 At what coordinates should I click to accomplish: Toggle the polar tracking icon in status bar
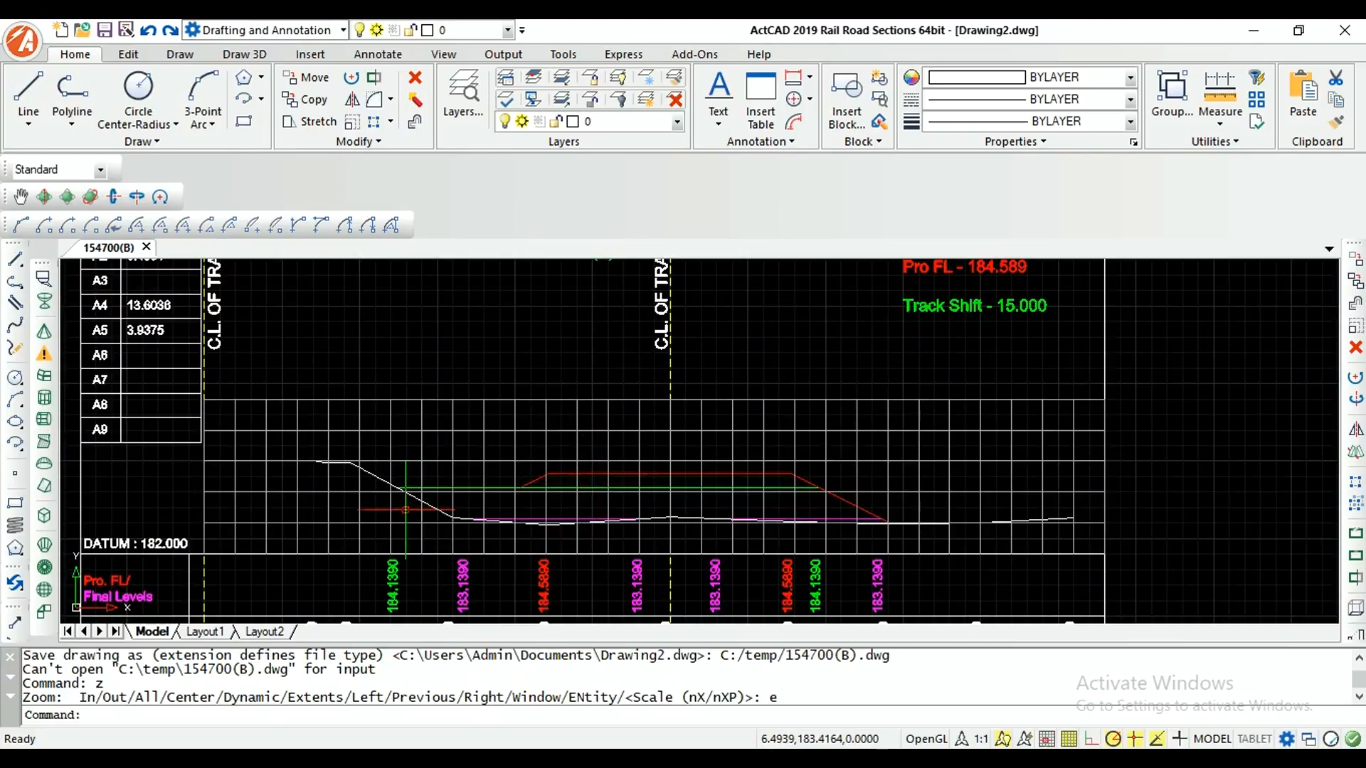point(1113,739)
